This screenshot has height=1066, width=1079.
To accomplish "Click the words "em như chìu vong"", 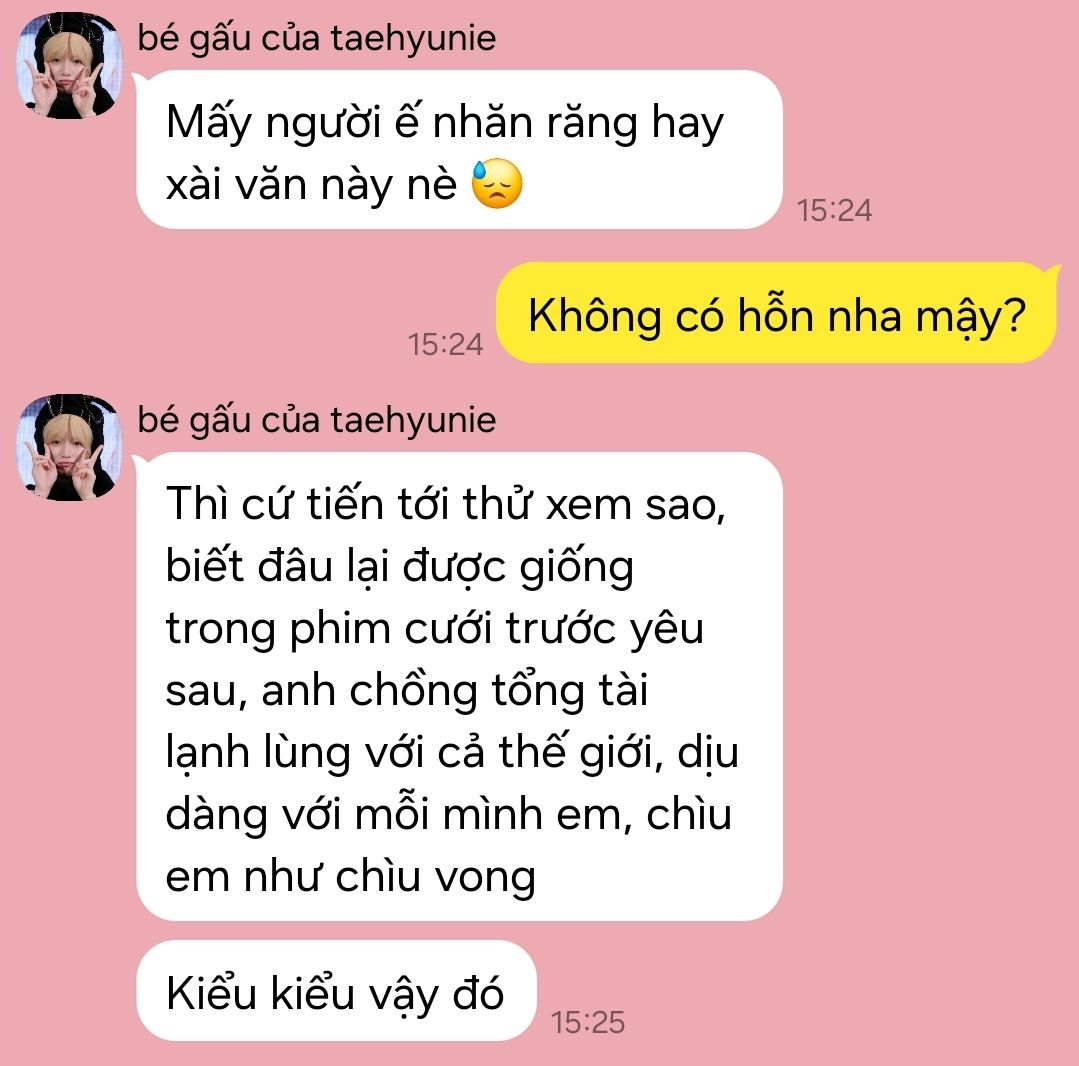I will point(351,877).
